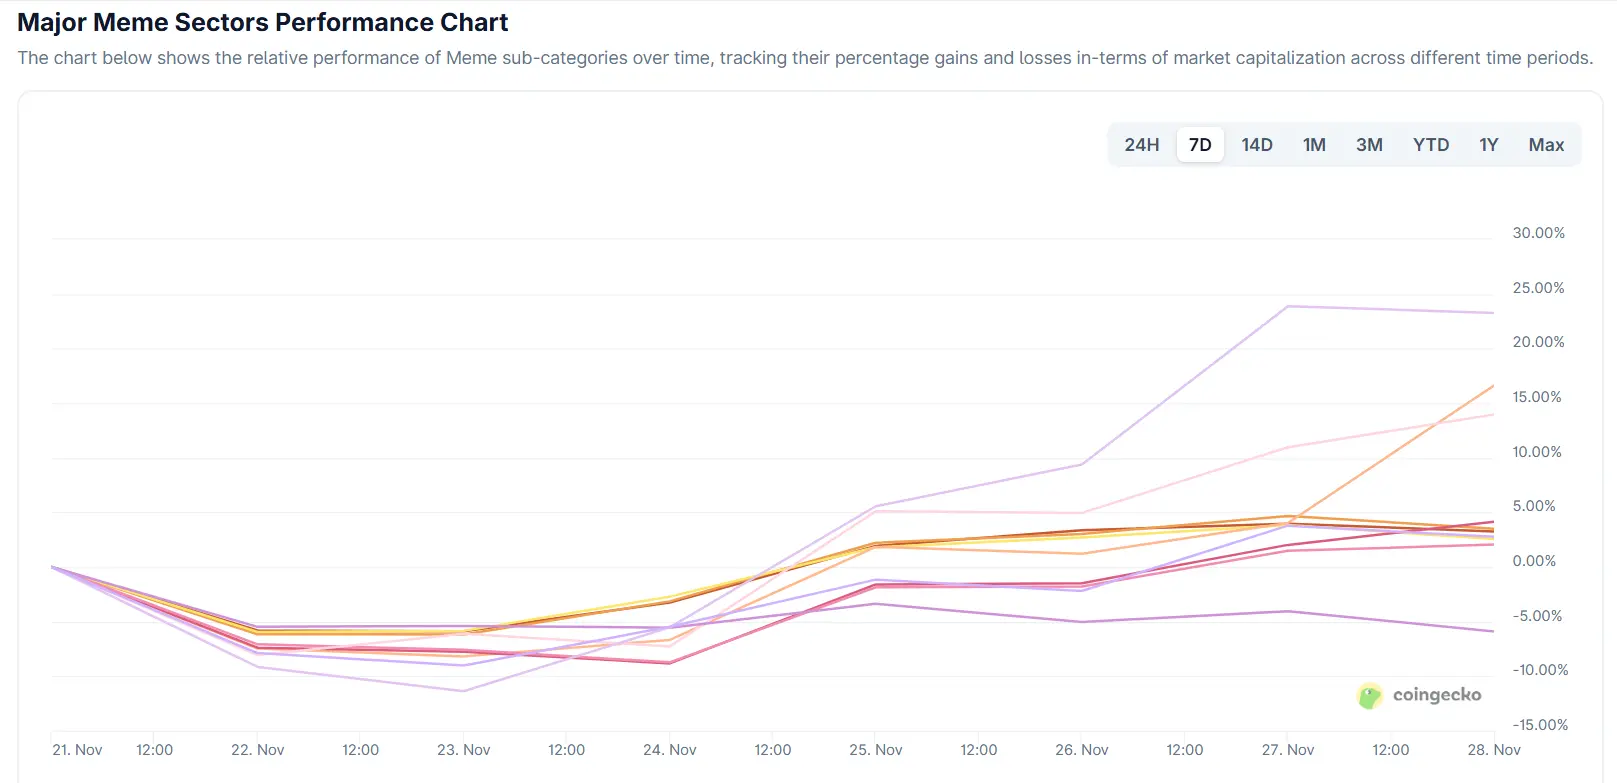This screenshot has width=1617, height=783.
Task: Show Max time range data
Action: pos(1546,145)
